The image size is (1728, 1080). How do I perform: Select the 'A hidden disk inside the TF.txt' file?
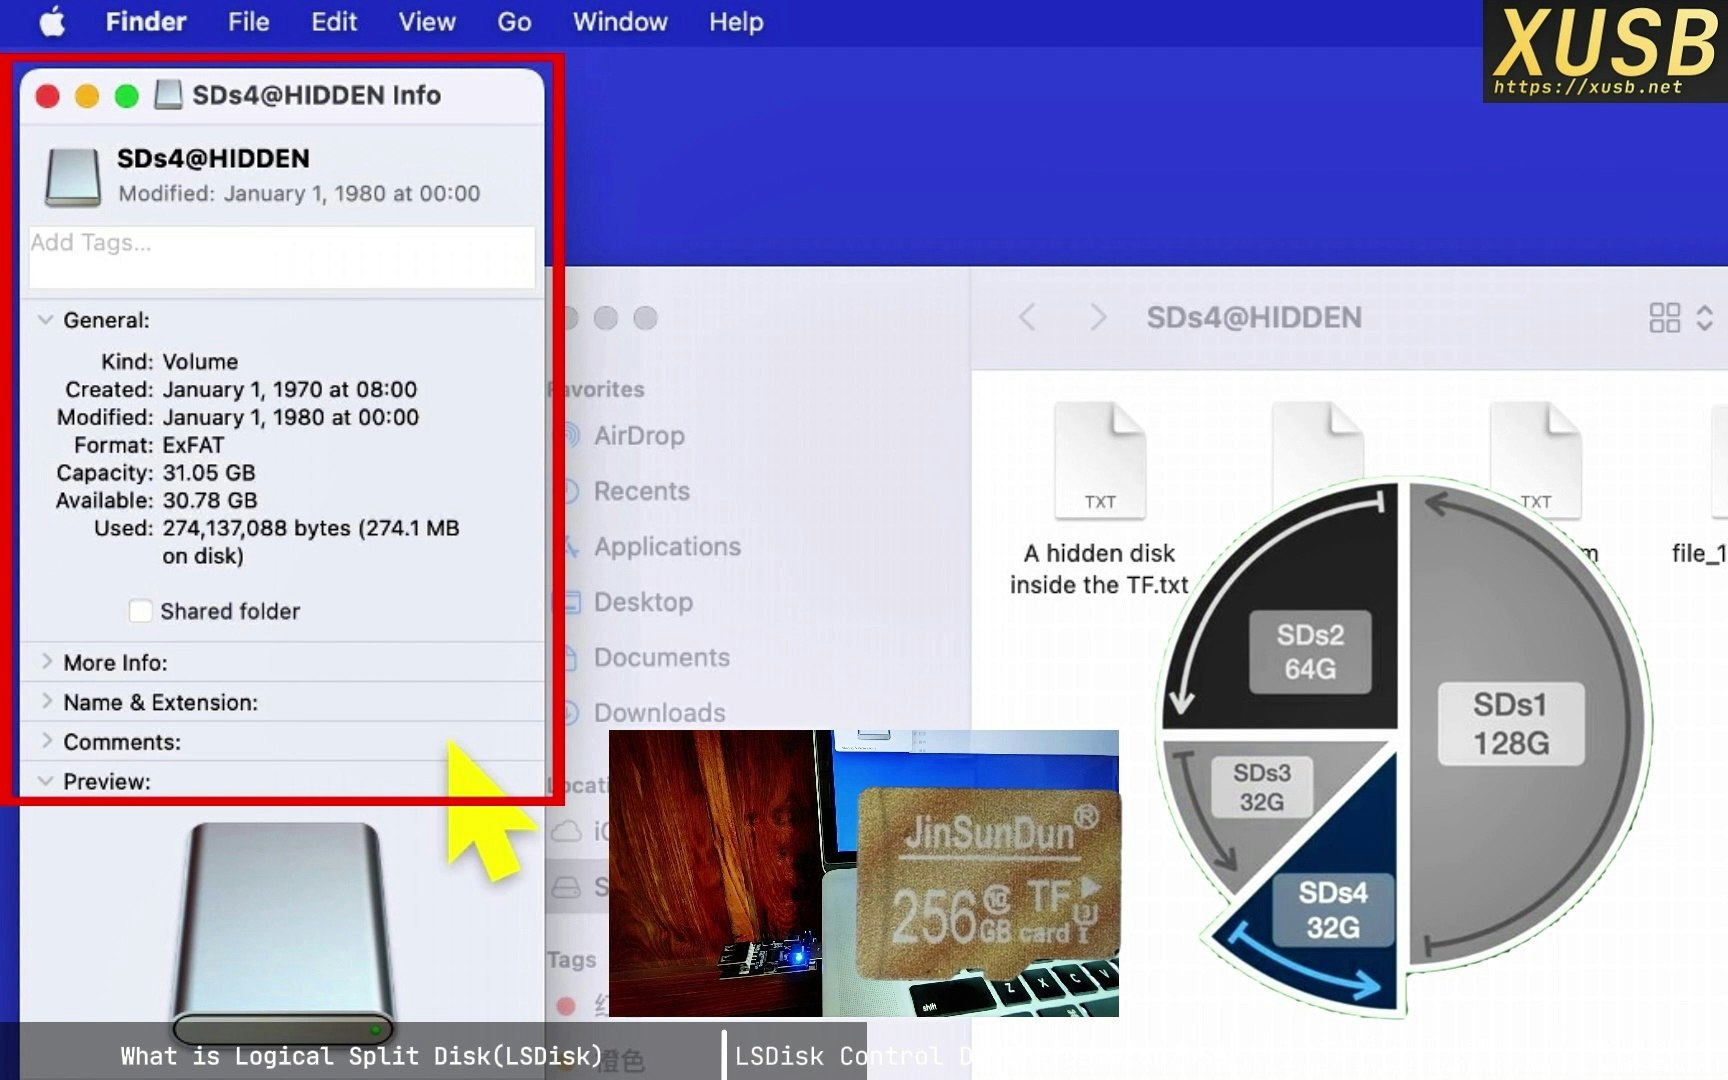click(x=1099, y=460)
